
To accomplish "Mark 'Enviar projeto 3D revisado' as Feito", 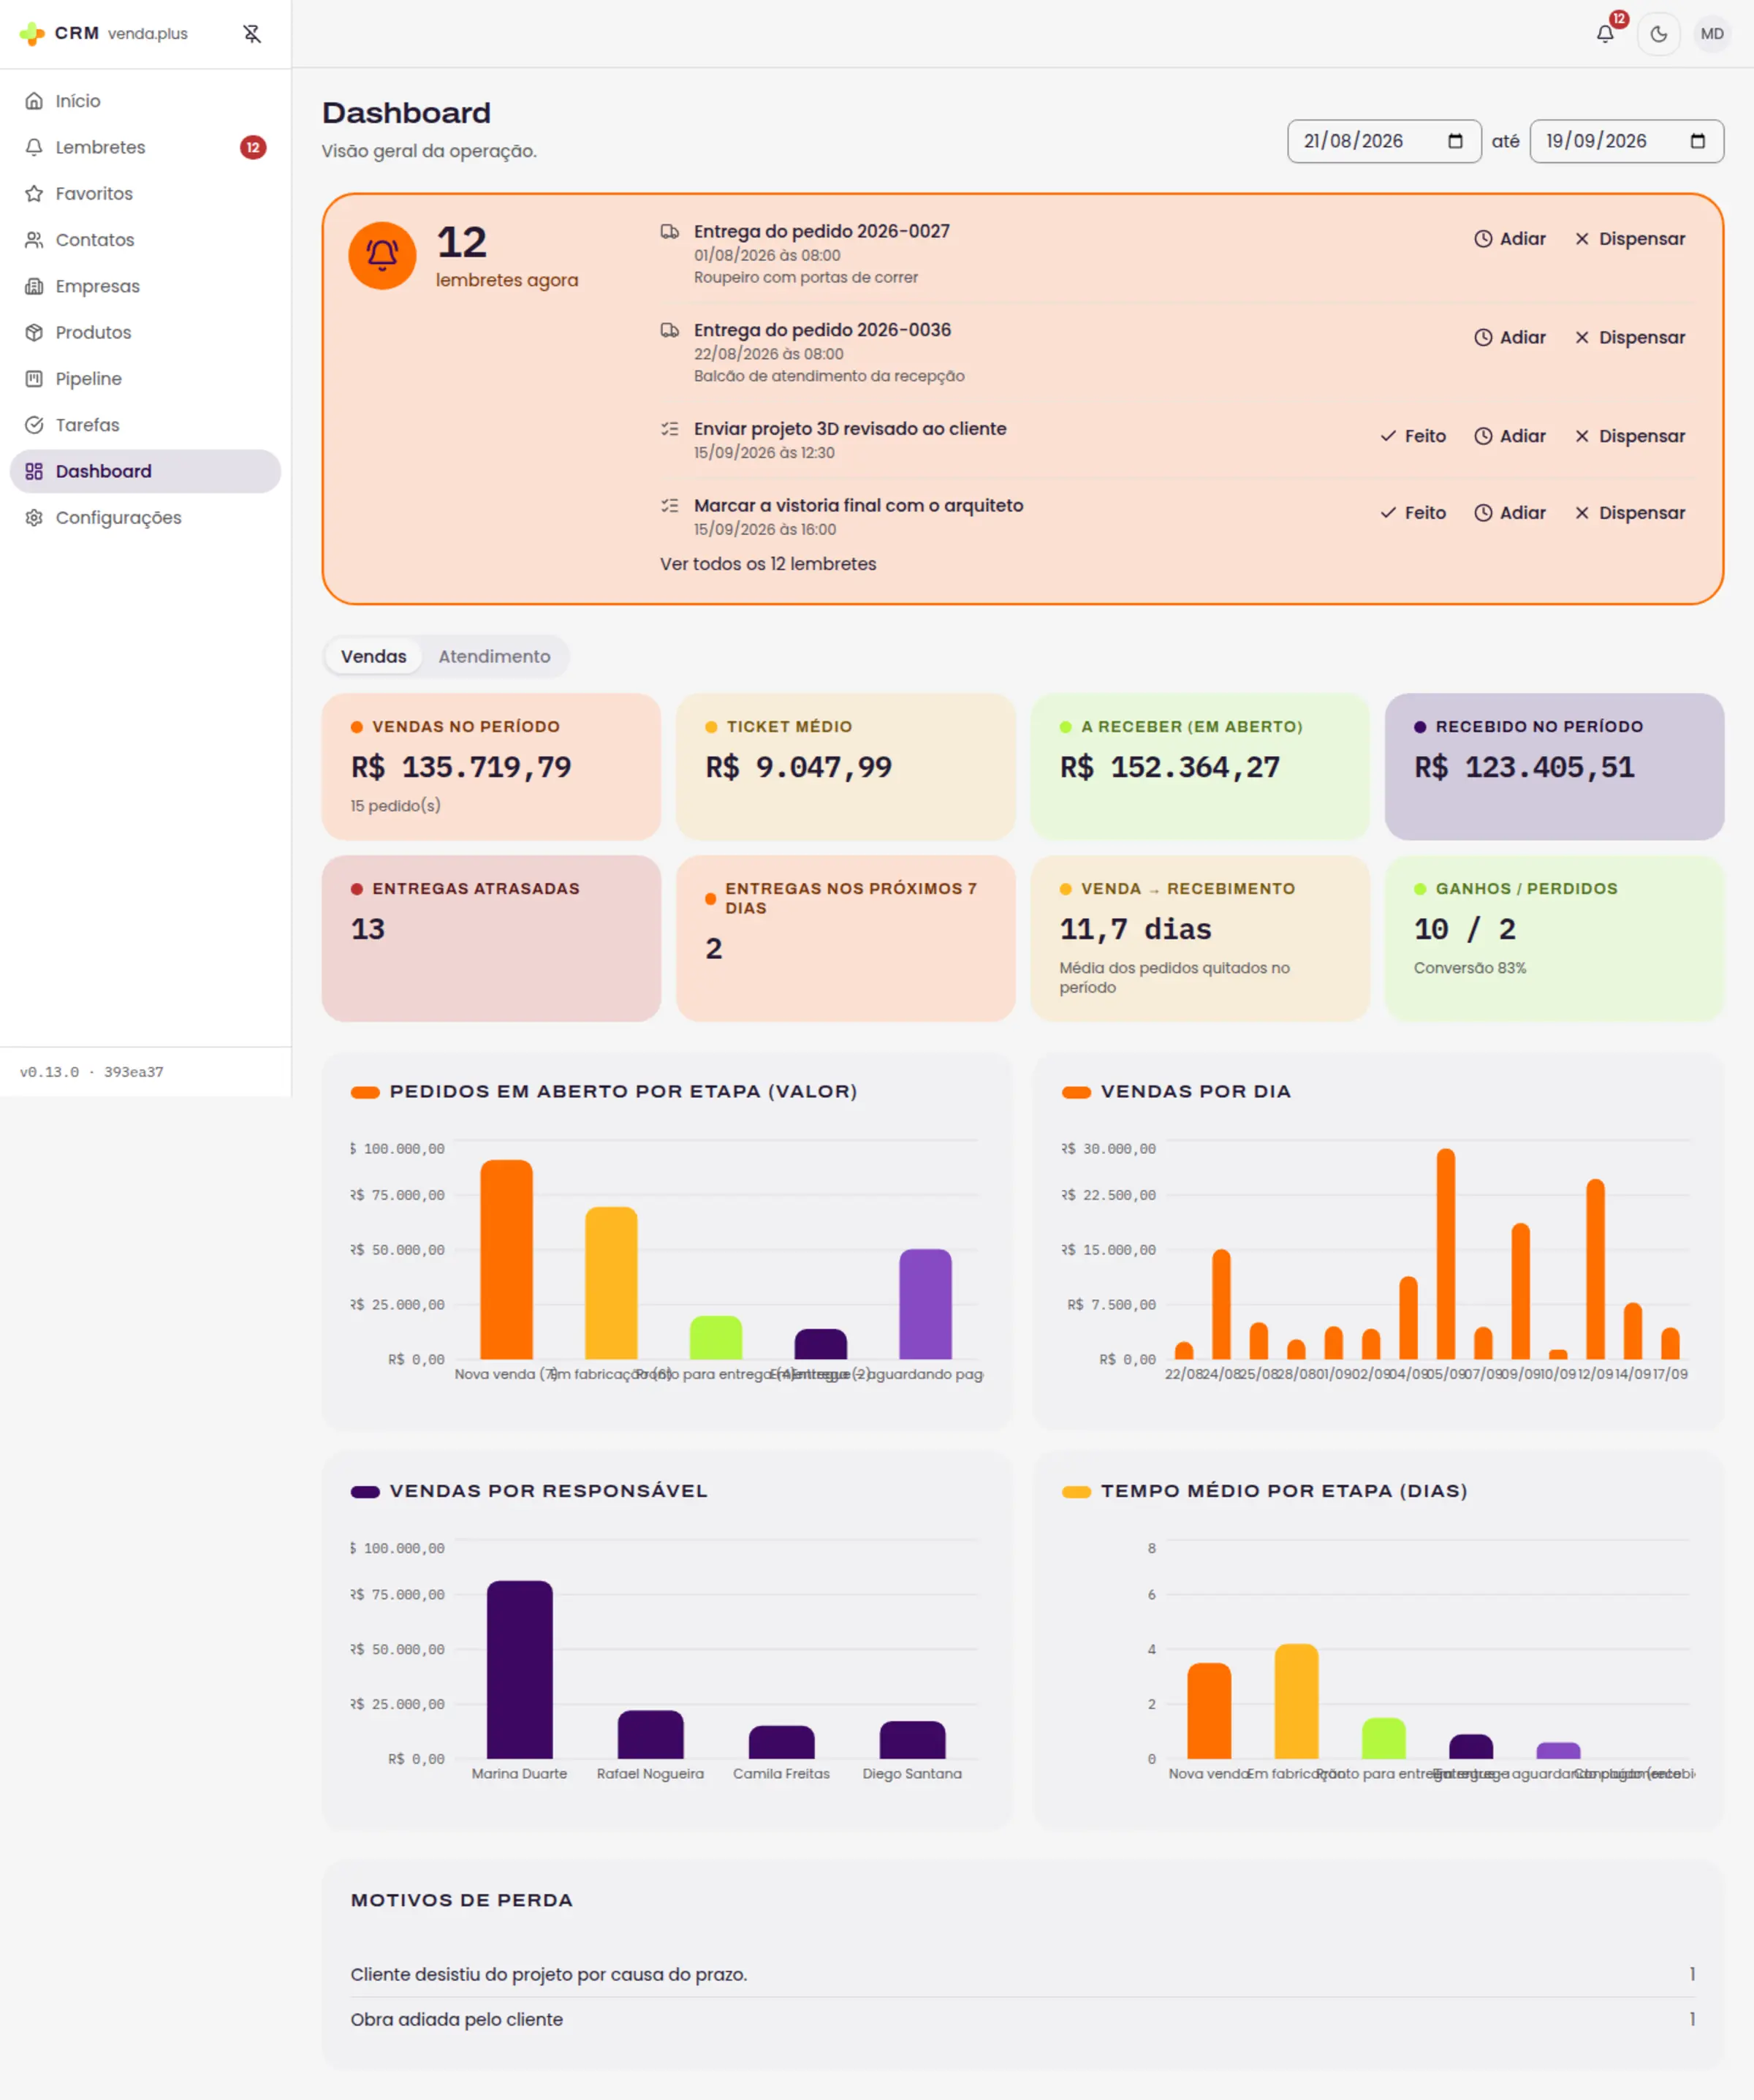I will click(x=1413, y=436).
